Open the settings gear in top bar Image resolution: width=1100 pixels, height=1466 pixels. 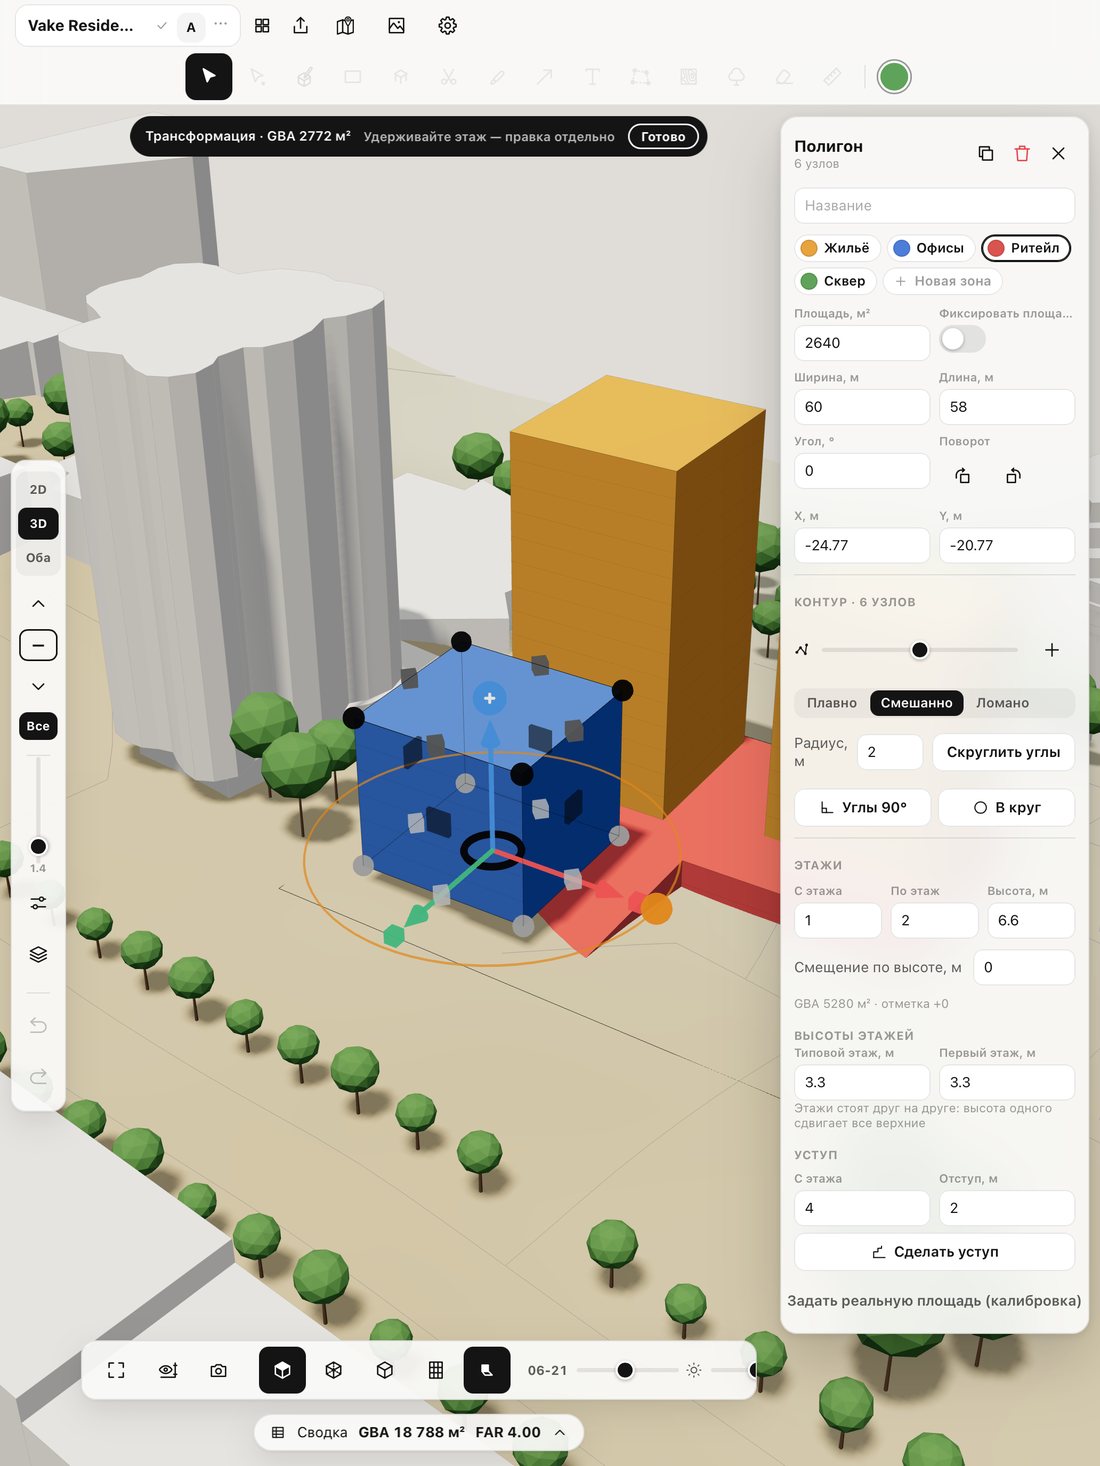448,26
